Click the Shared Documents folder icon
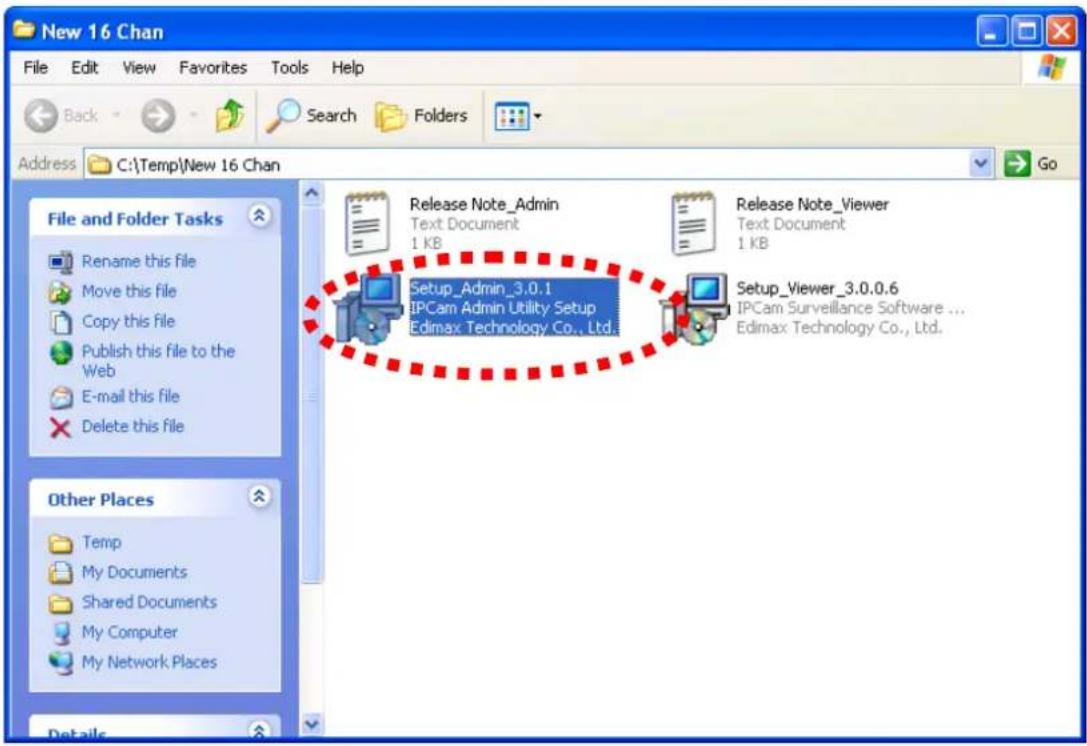This screenshot has width=1087, height=746. tap(61, 603)
